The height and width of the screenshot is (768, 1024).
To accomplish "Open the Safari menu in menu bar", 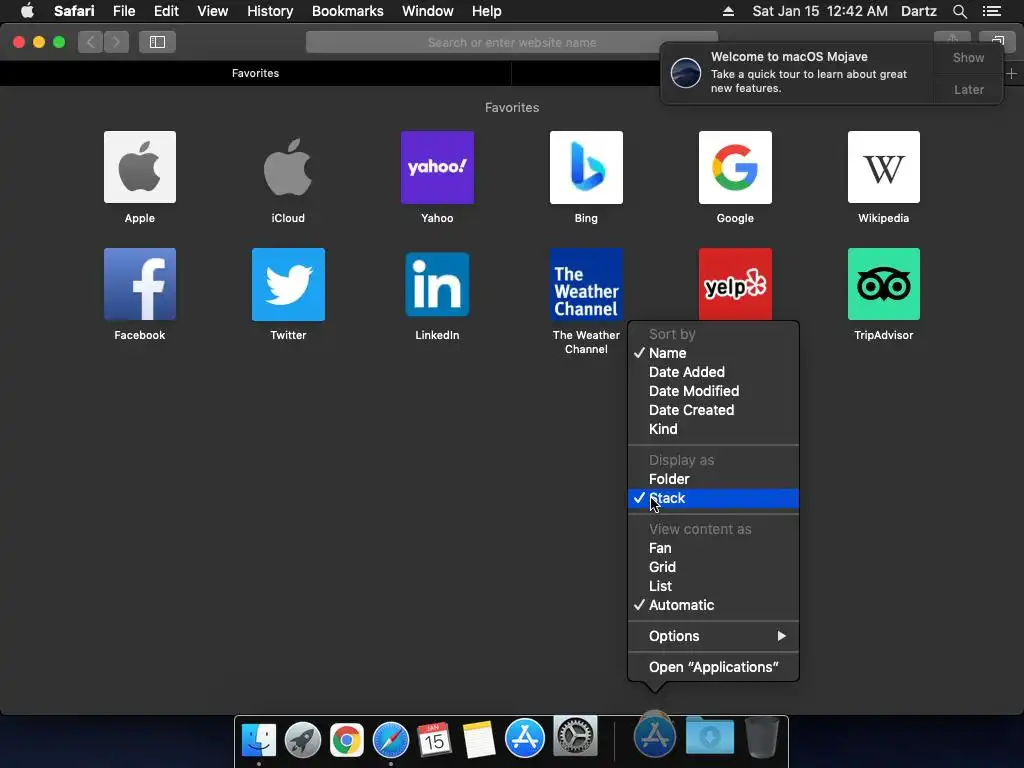I will [x=74, y=11].
